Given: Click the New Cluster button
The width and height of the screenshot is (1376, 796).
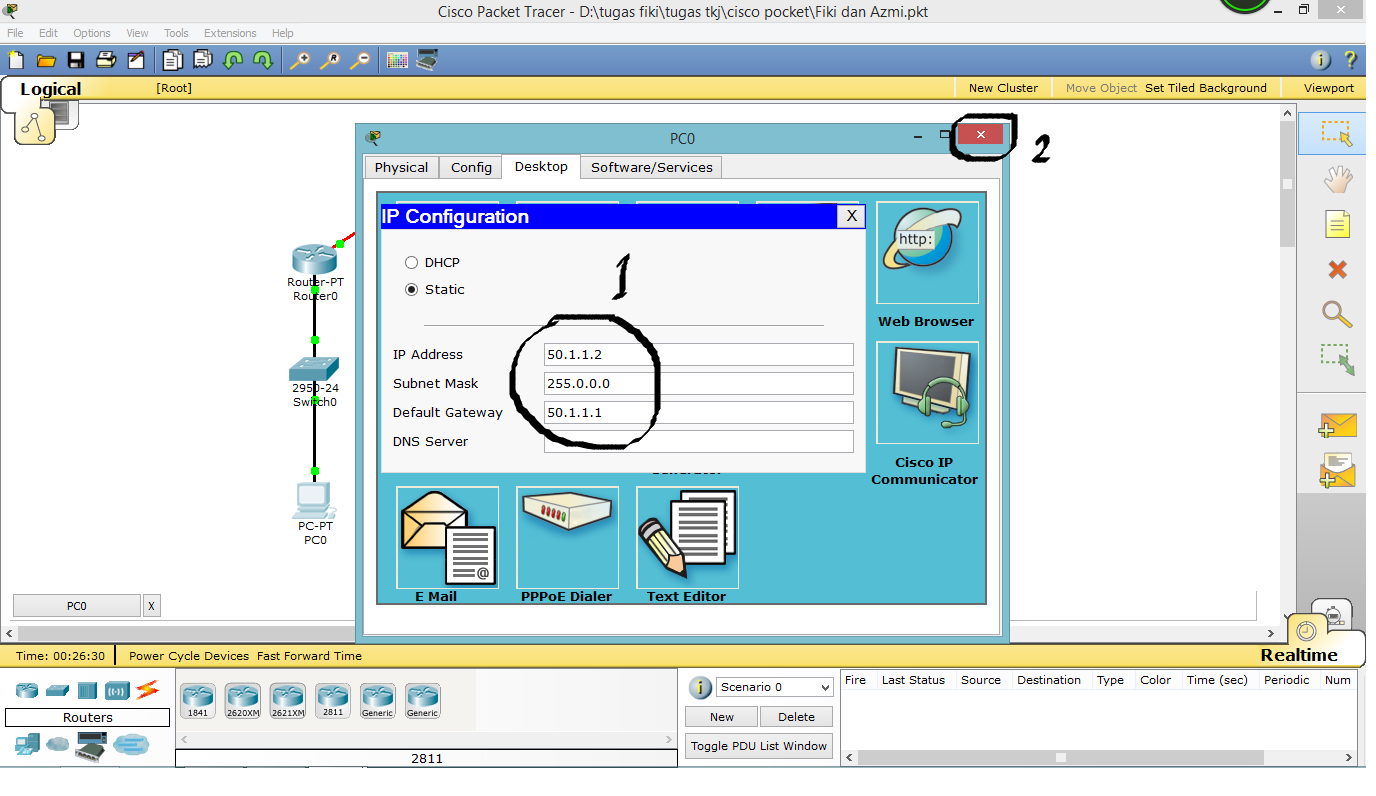Looking at the screenshot, I should [x=1003, y=88].
